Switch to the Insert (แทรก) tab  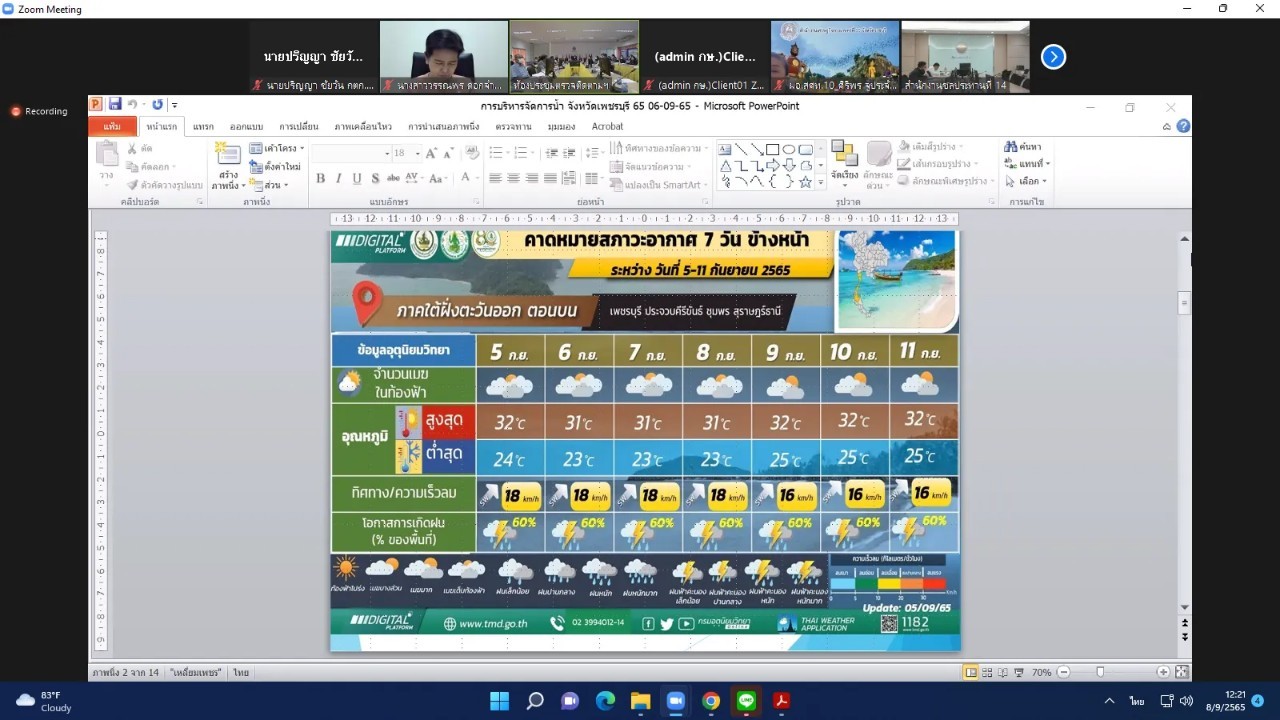(x=203, y=127)
